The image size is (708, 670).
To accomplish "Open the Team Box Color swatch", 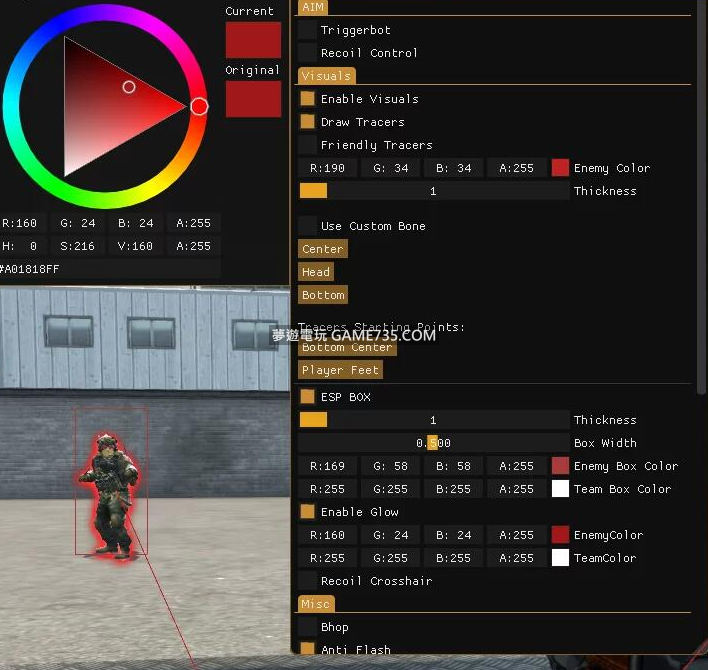I will pos(560,489).
